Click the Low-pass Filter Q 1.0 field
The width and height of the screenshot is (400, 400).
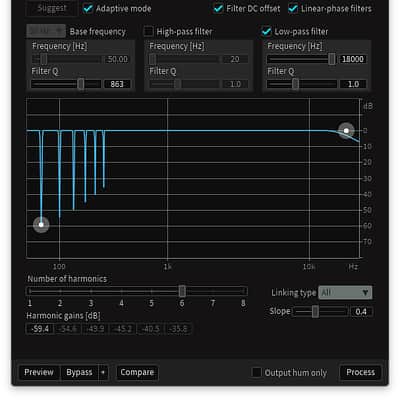pos(353,84)
